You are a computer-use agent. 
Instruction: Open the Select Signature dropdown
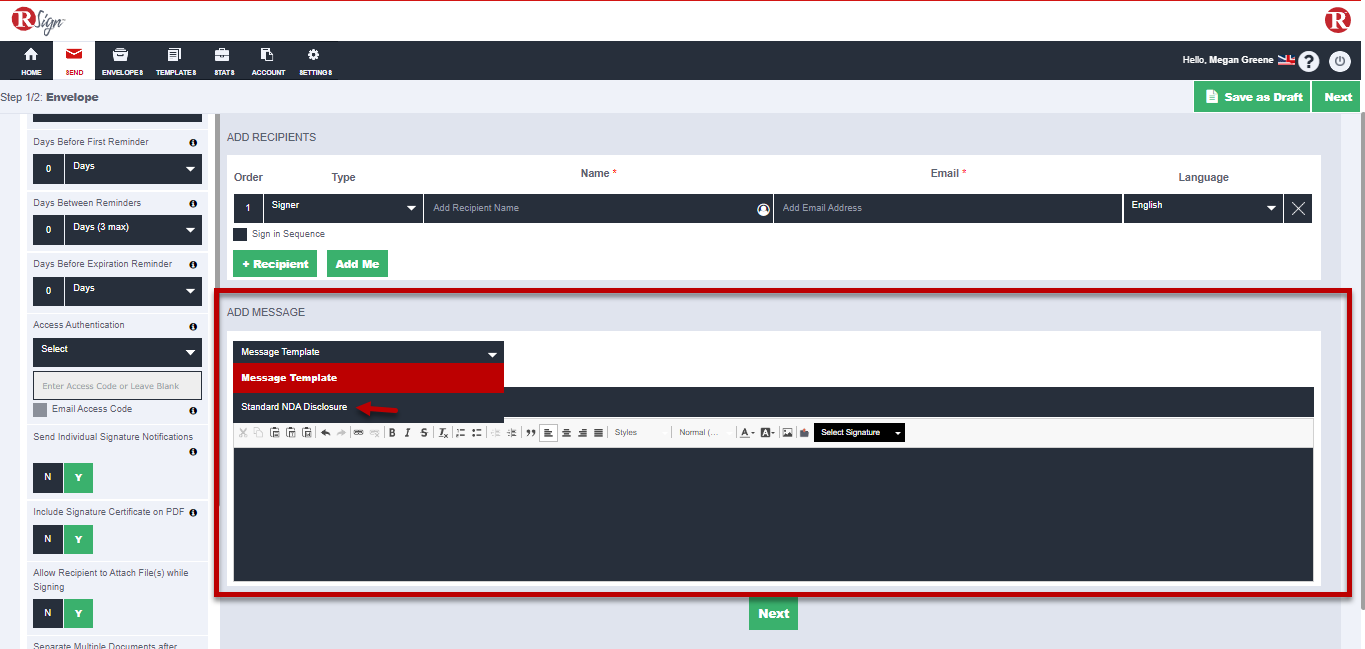pyautogui.click(x=859, y=433)
